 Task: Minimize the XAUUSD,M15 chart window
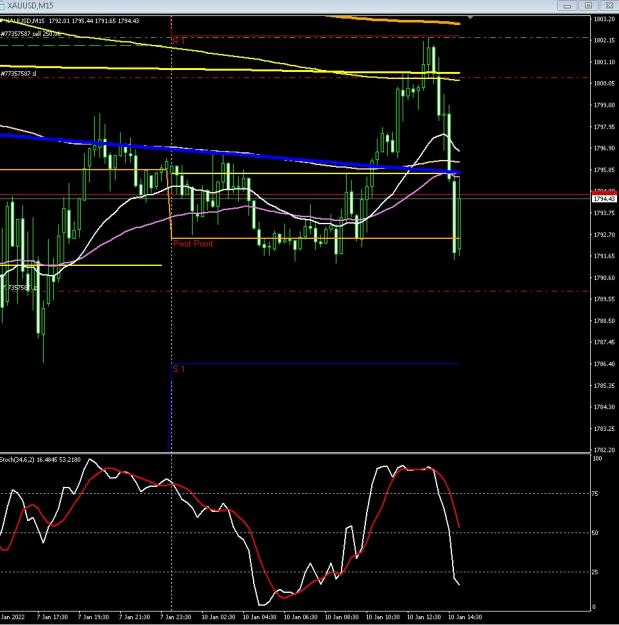point(567,6)
